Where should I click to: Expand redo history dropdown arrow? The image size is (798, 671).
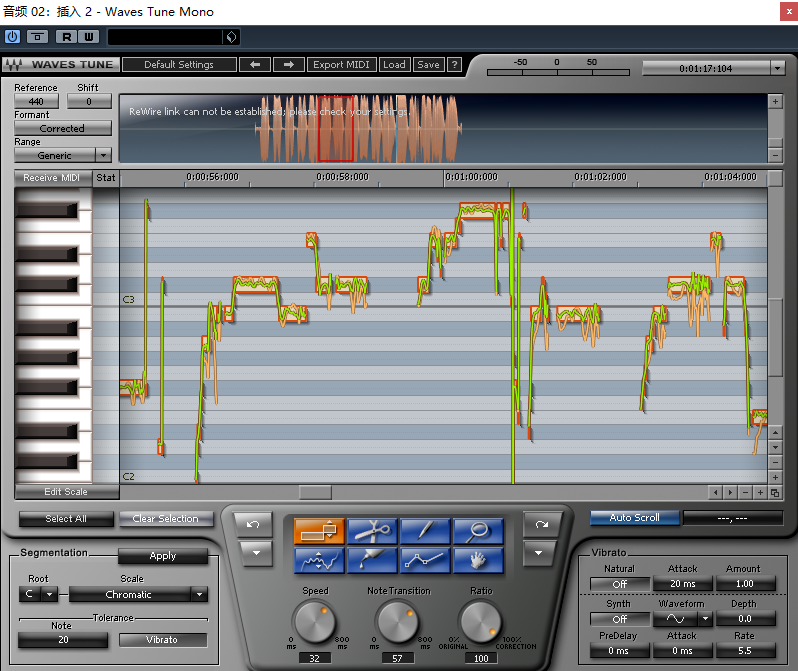point(538,553)
